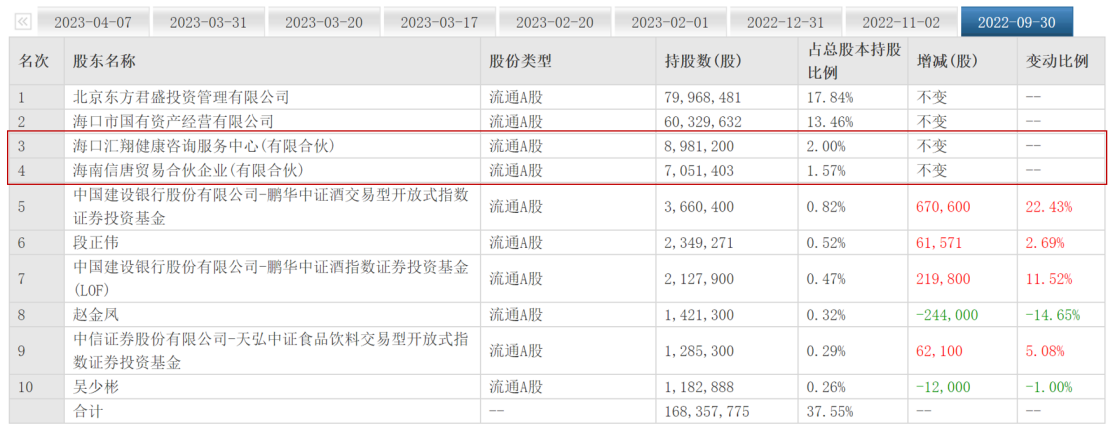Select the active 2022-09-30 date tab
Image resolution: width=1113 pixels, height=429 pixels.
click(x=1016, y=22)
